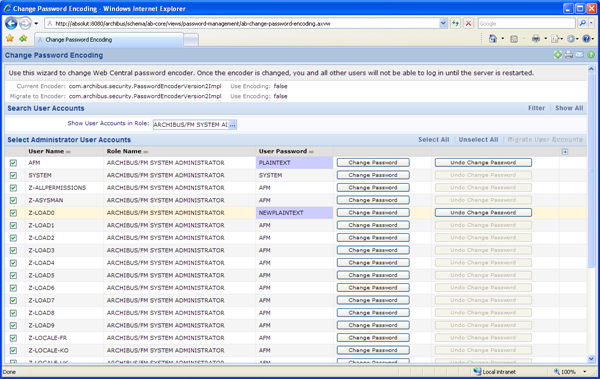Click the IE Print toolbar icon
This screenshot has height=379, width=600.
click(x=536, y=39)
